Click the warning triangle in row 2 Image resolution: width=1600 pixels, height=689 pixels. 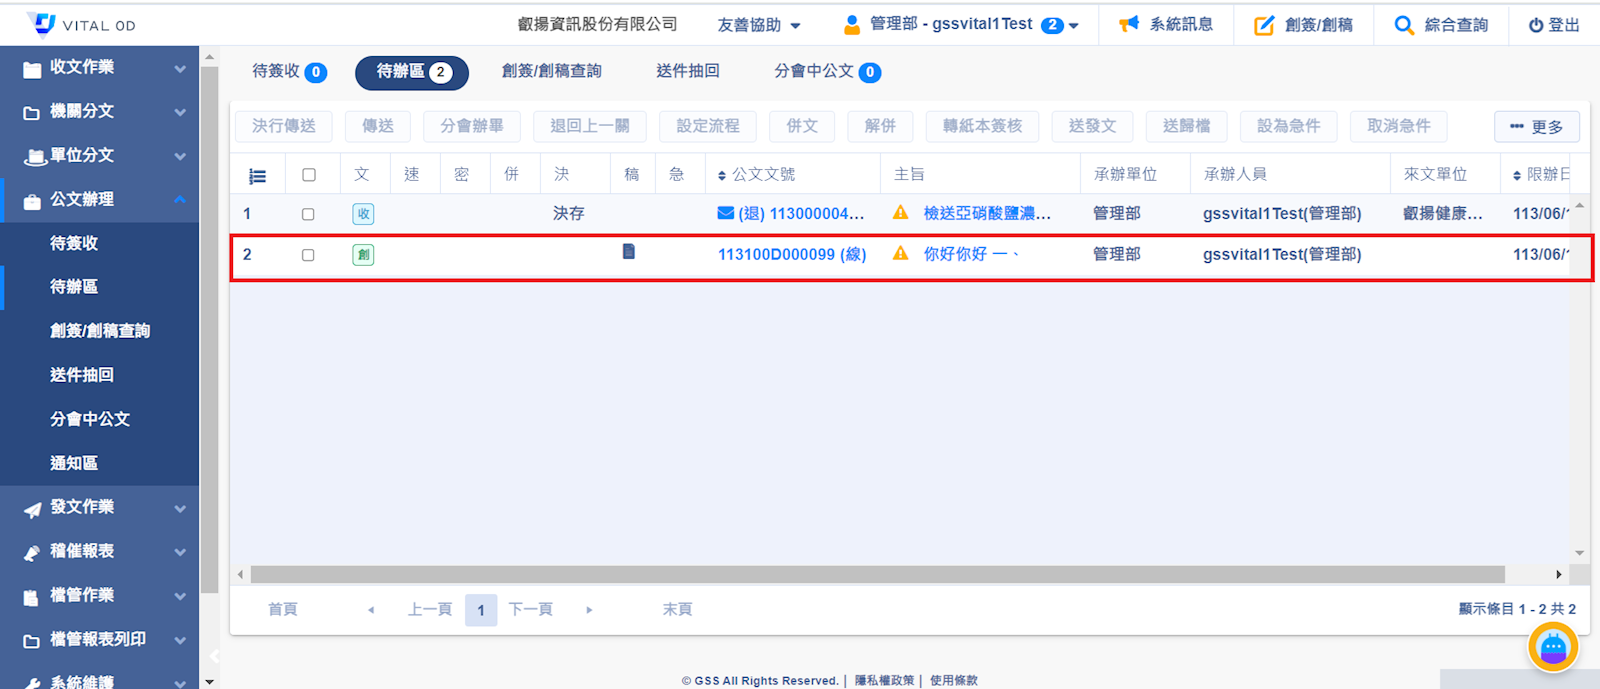[900, 254]
